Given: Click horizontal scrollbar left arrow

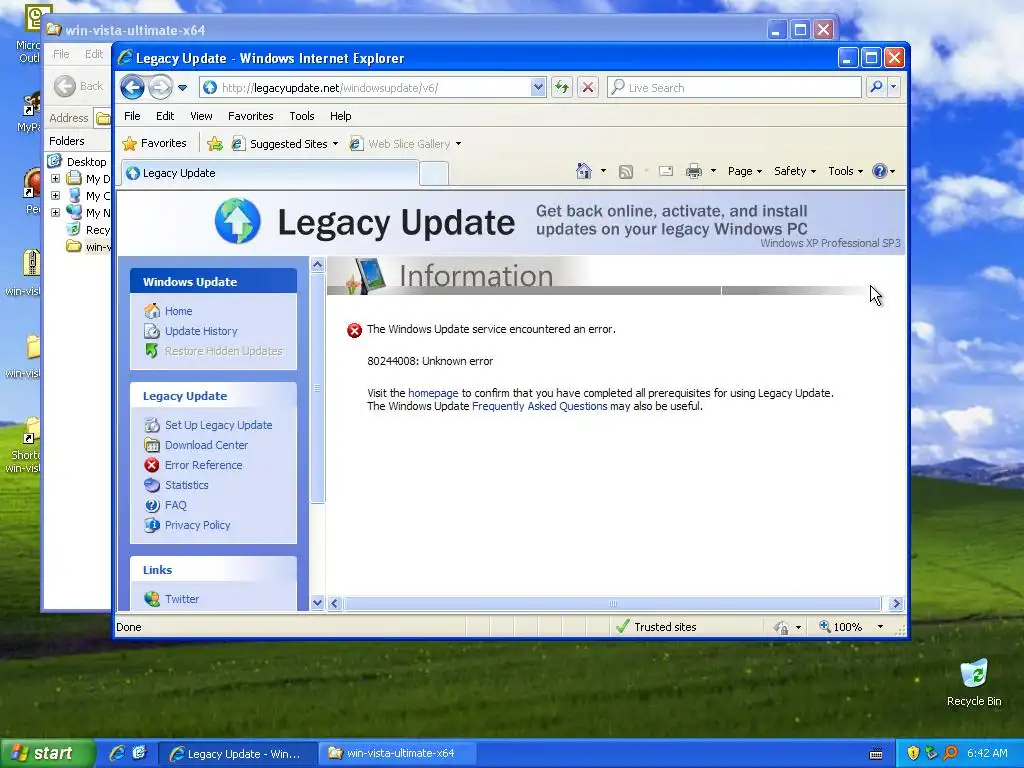Looking at the screenshot, I should pyautogui.click(x=335, y=603).
